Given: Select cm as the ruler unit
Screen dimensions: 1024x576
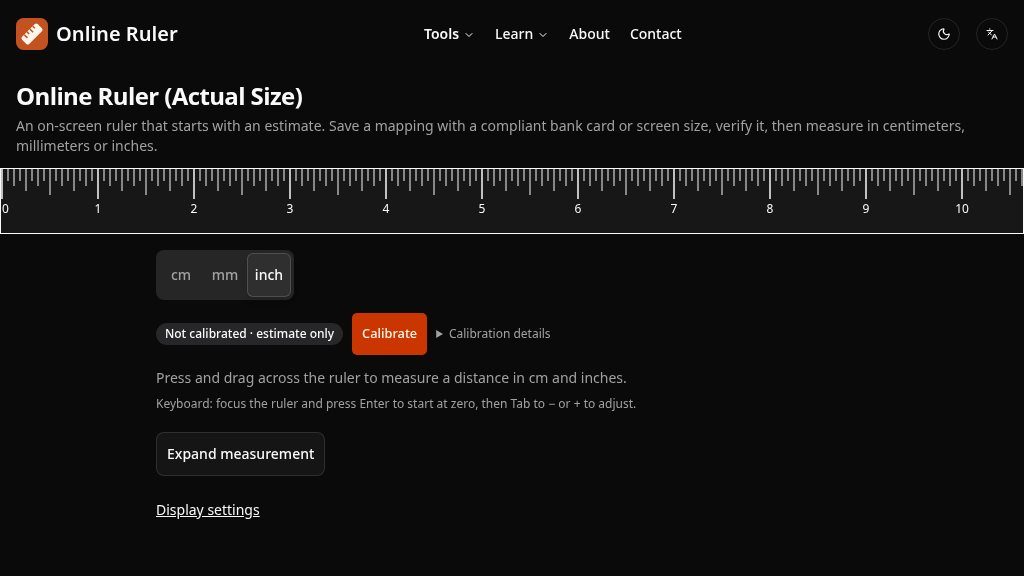Looking at the screenshot, I should point(181,275).
